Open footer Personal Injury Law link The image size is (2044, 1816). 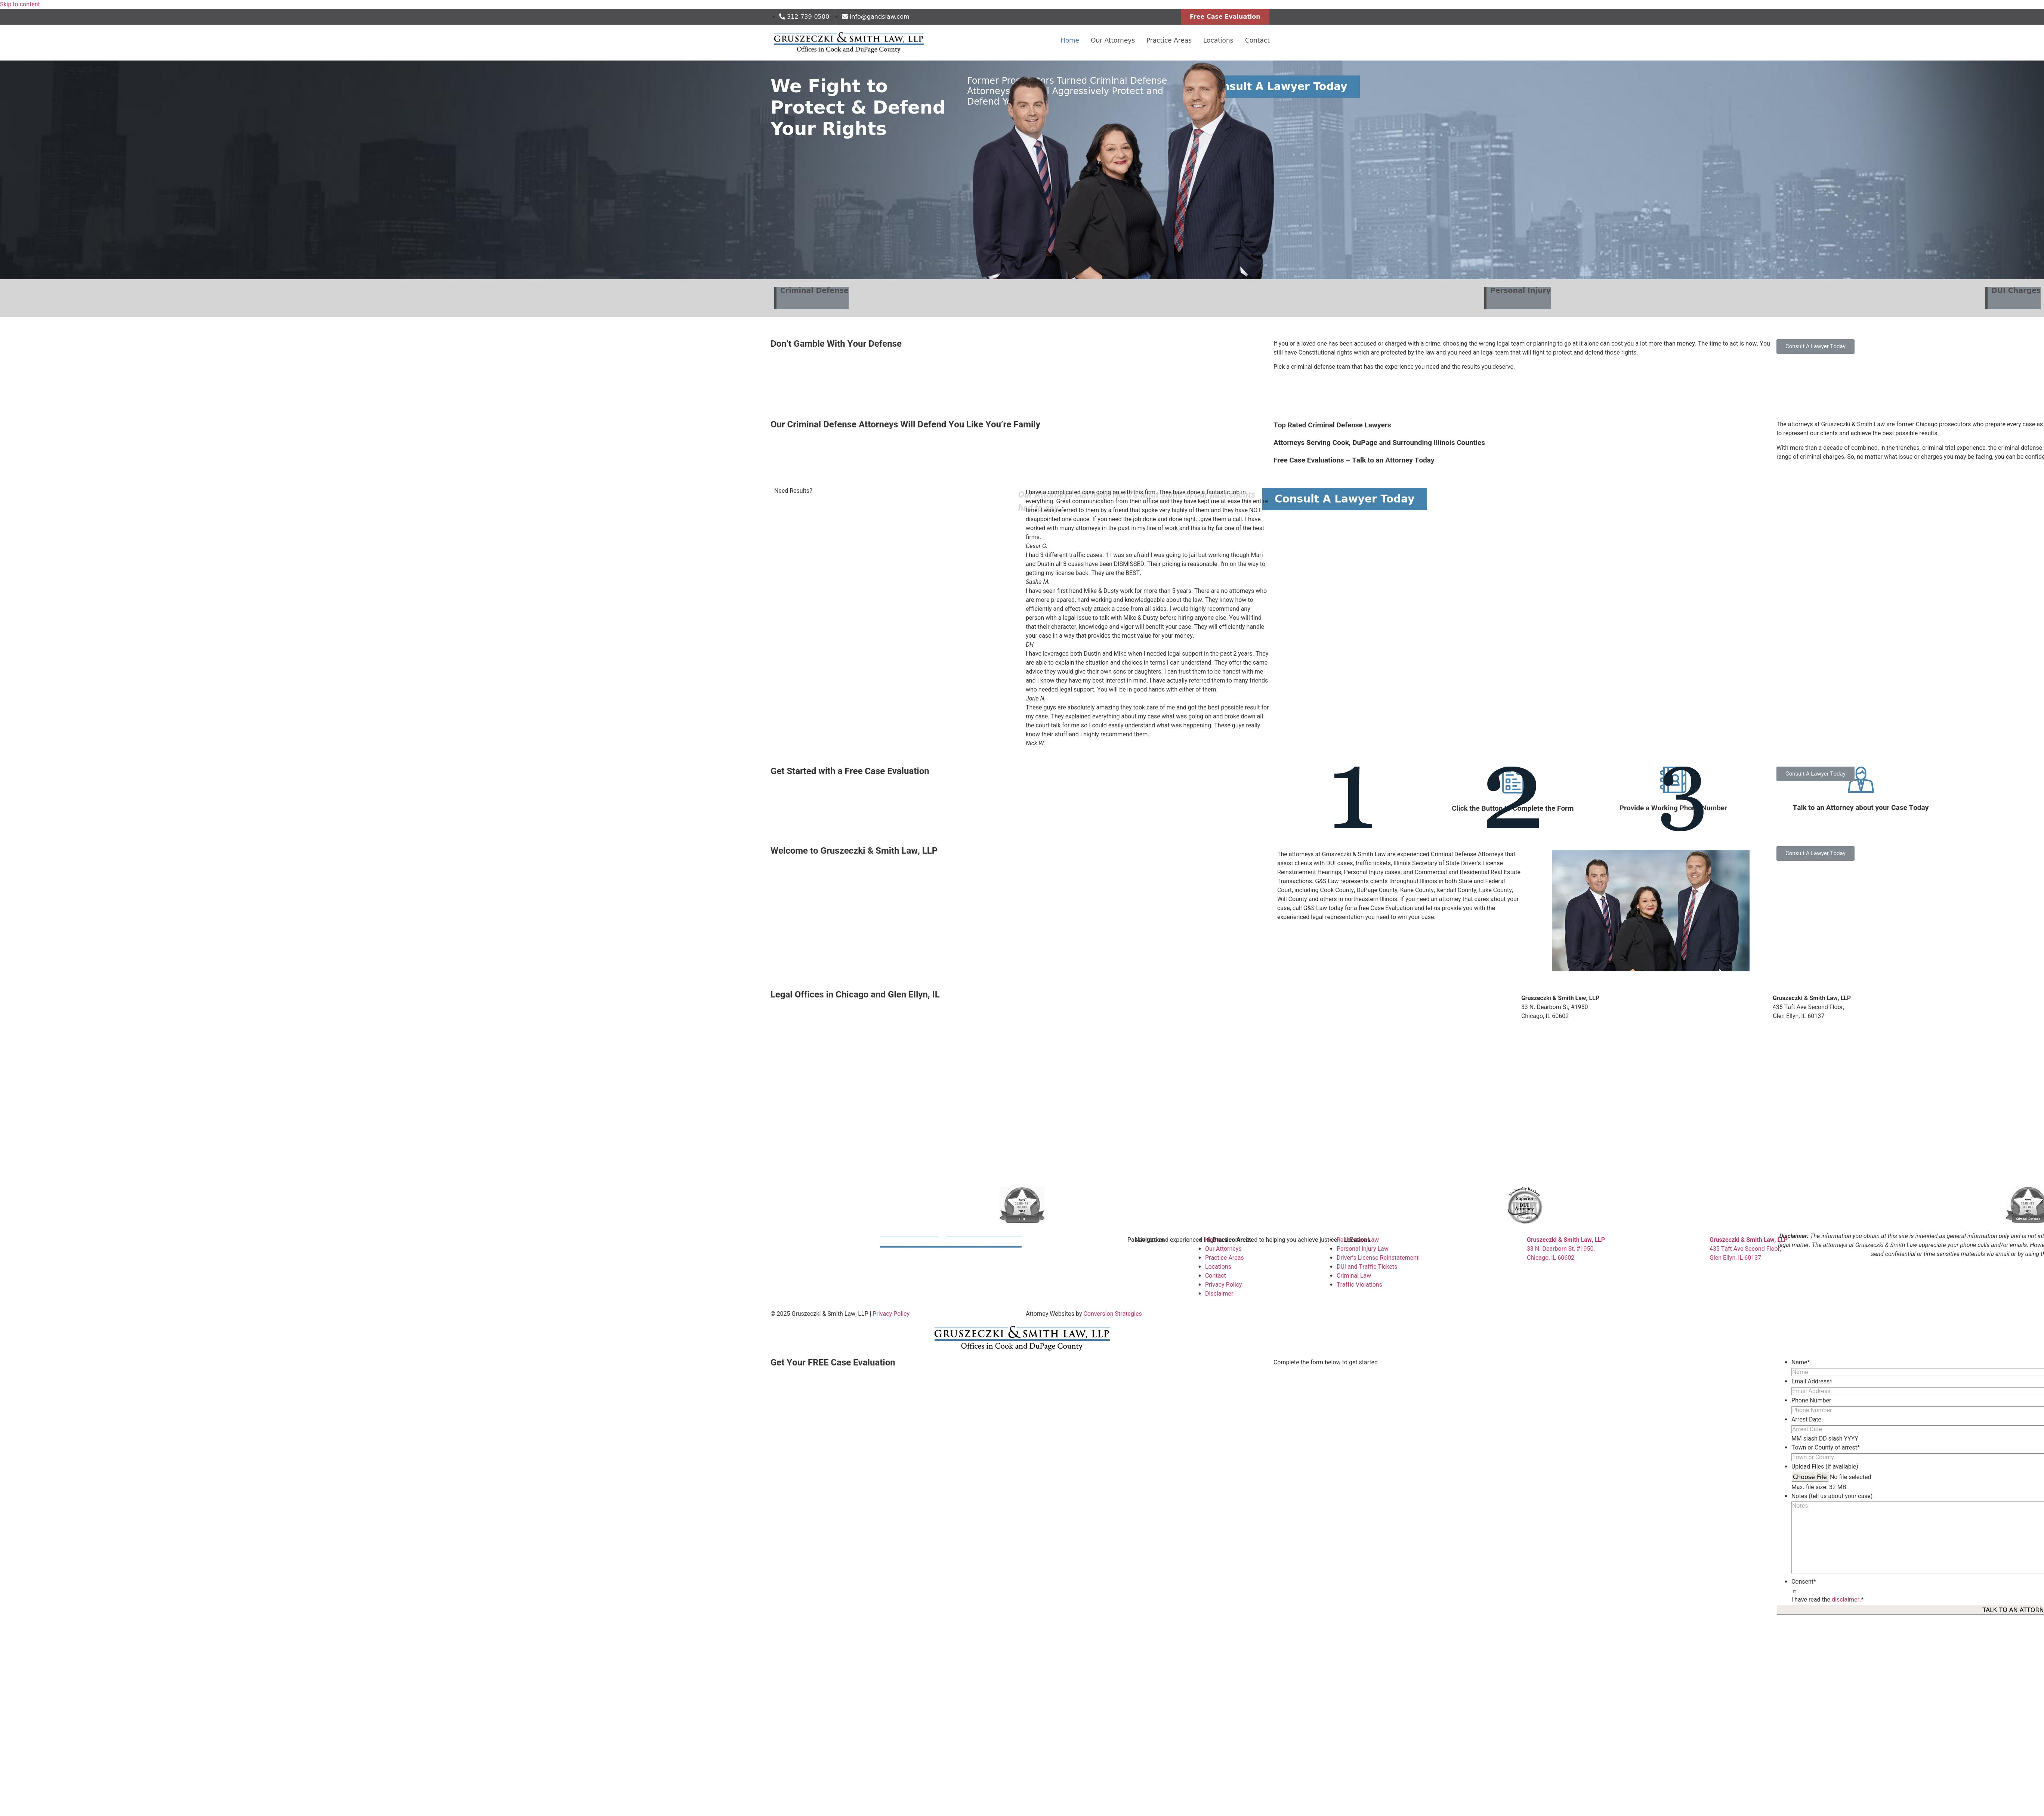(1362, 1249)
